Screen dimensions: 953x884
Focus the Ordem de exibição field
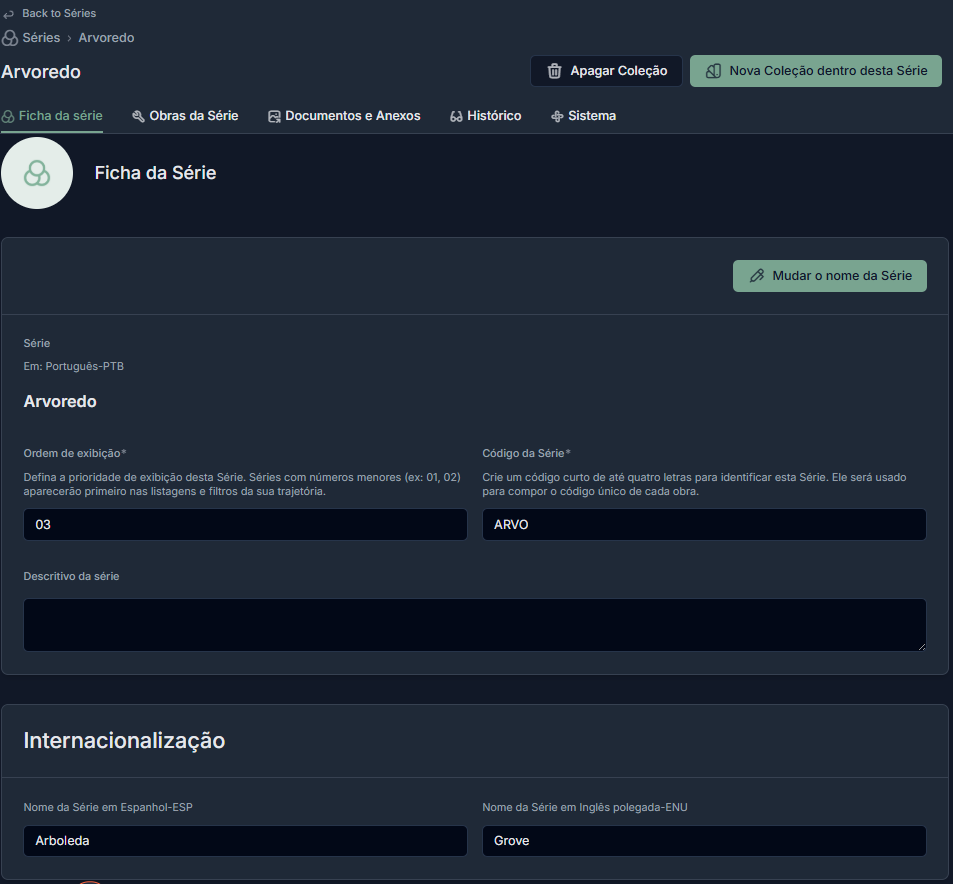(x=245, y=525)
